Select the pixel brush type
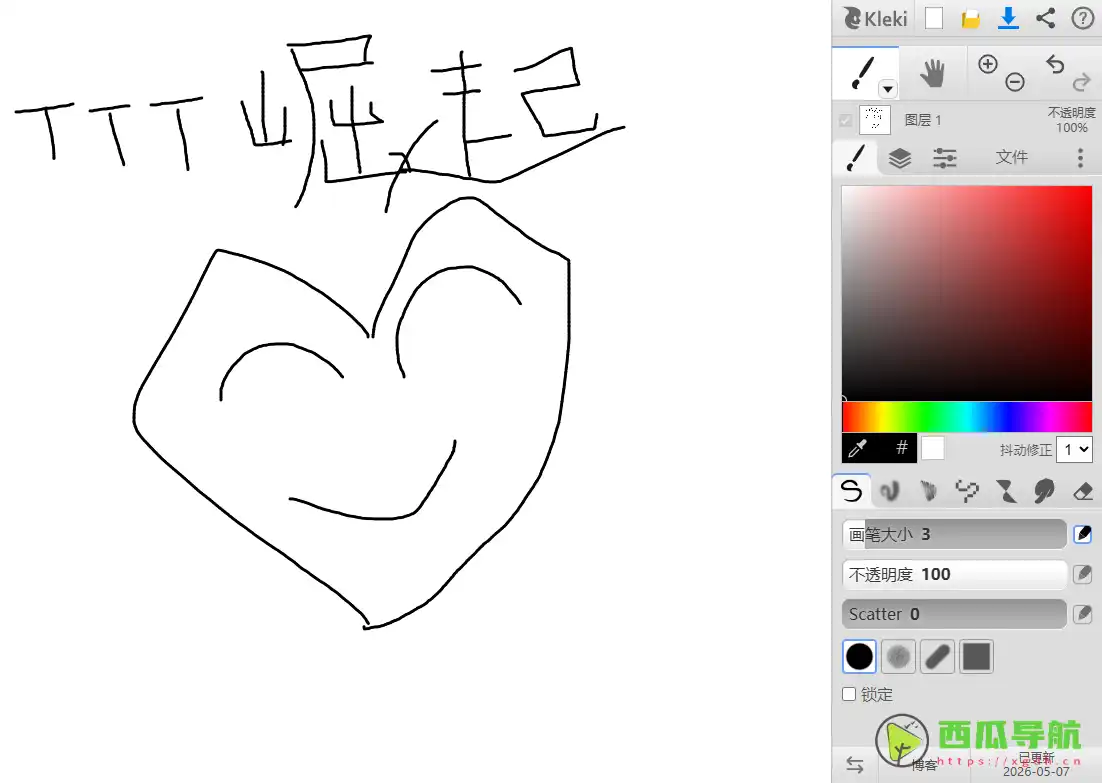 pos(967,491)
